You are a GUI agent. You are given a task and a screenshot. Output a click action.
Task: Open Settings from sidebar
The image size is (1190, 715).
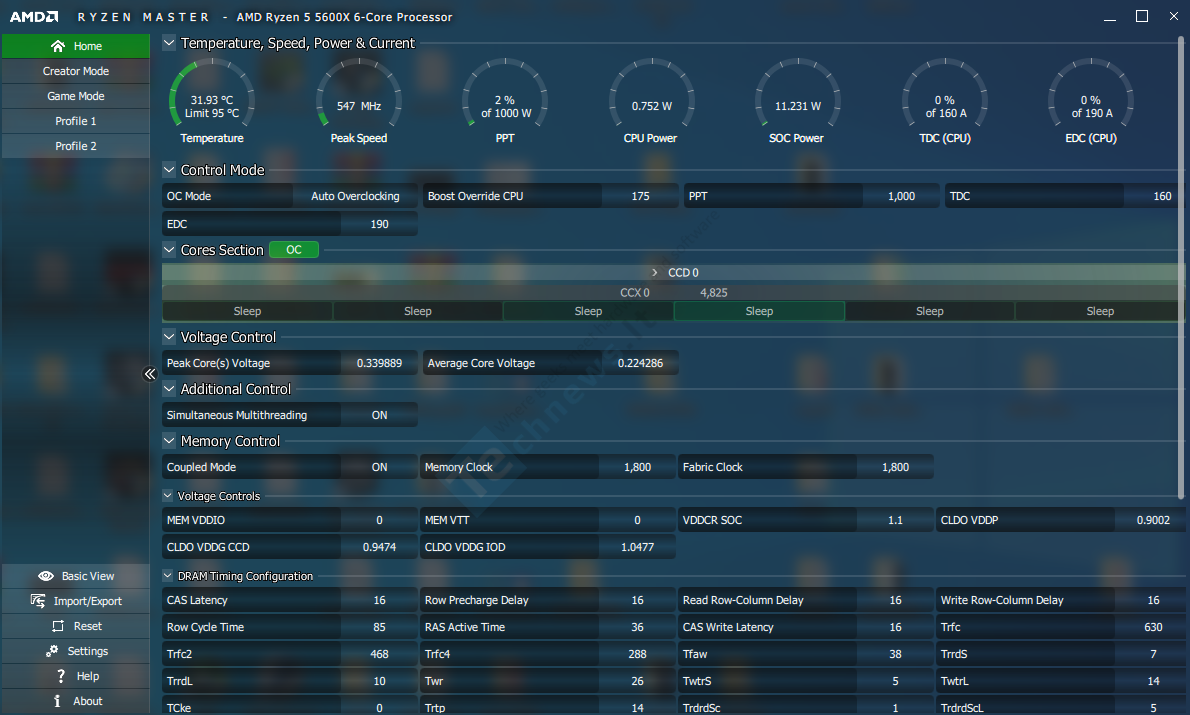(x=76, y=651)
